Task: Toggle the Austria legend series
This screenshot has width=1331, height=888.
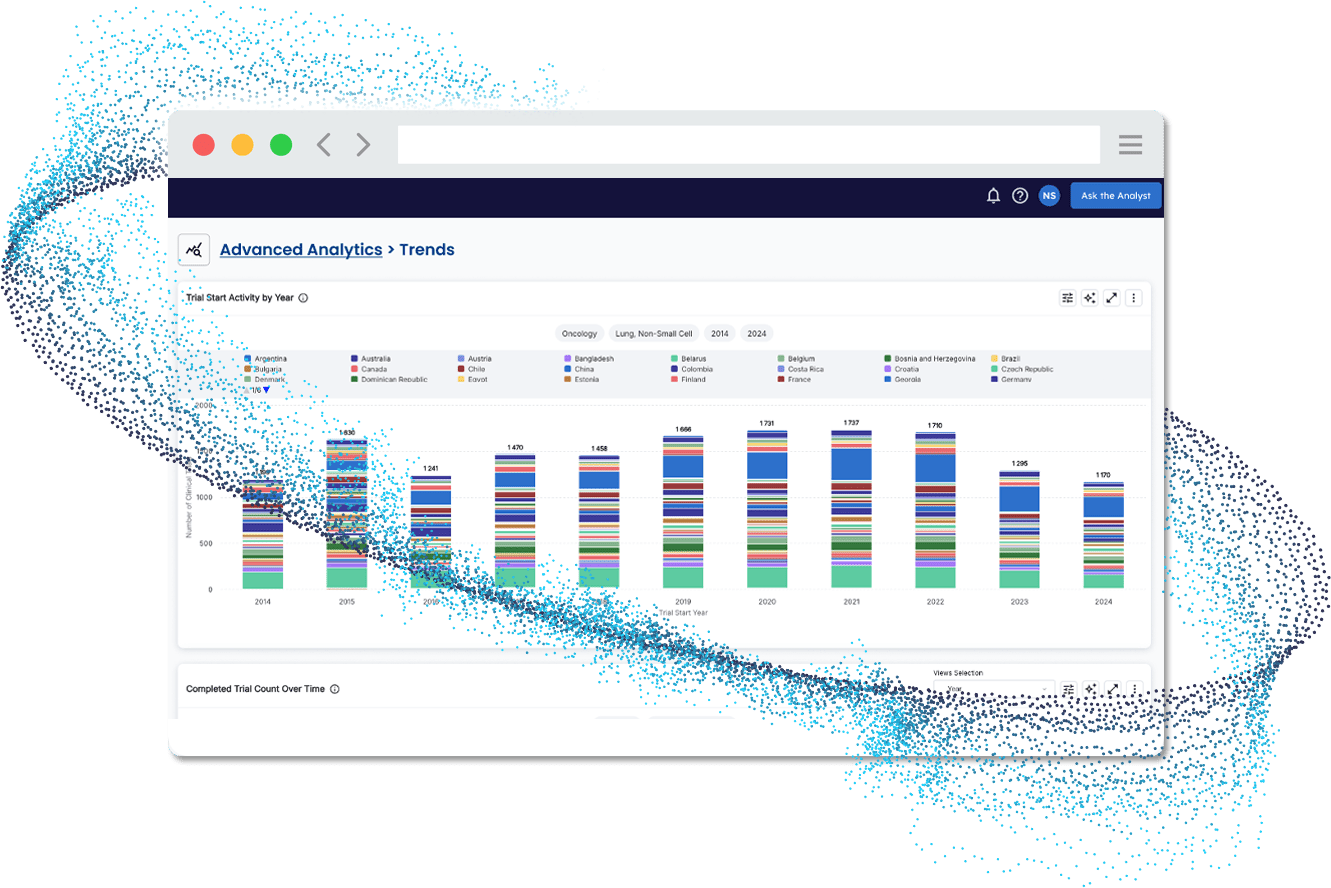Action: click(474, 358)
